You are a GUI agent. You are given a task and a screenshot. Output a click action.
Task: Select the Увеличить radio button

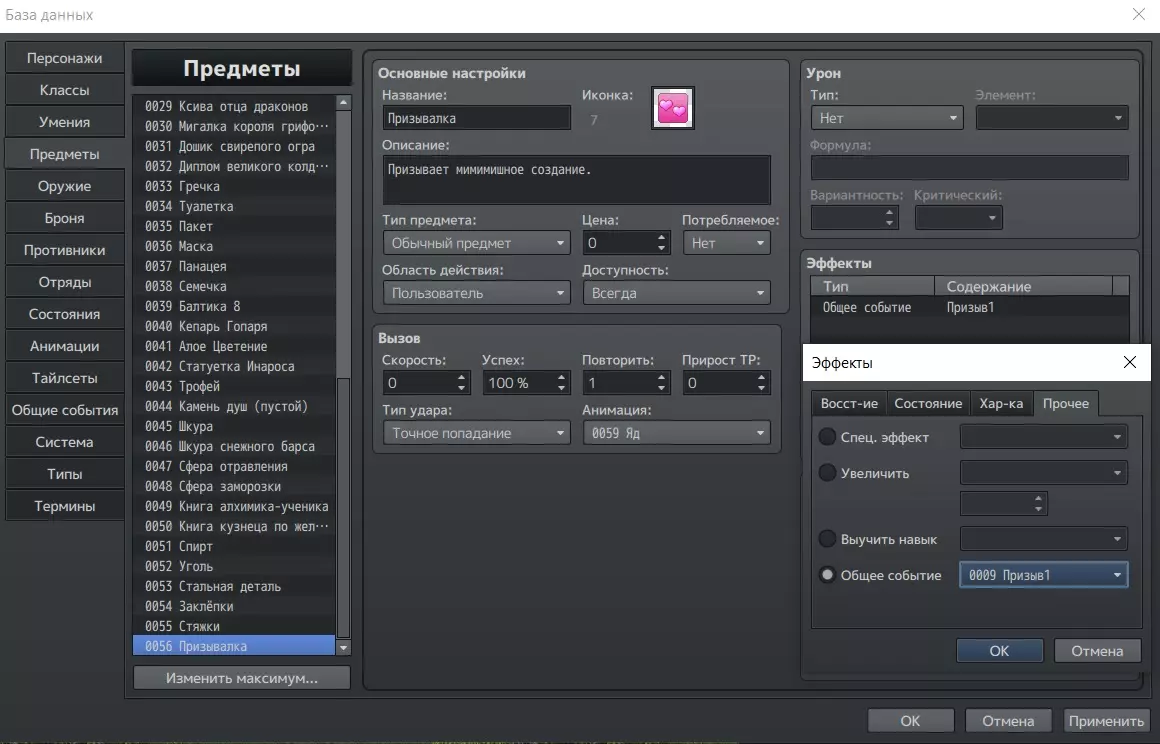coord(827,473)
